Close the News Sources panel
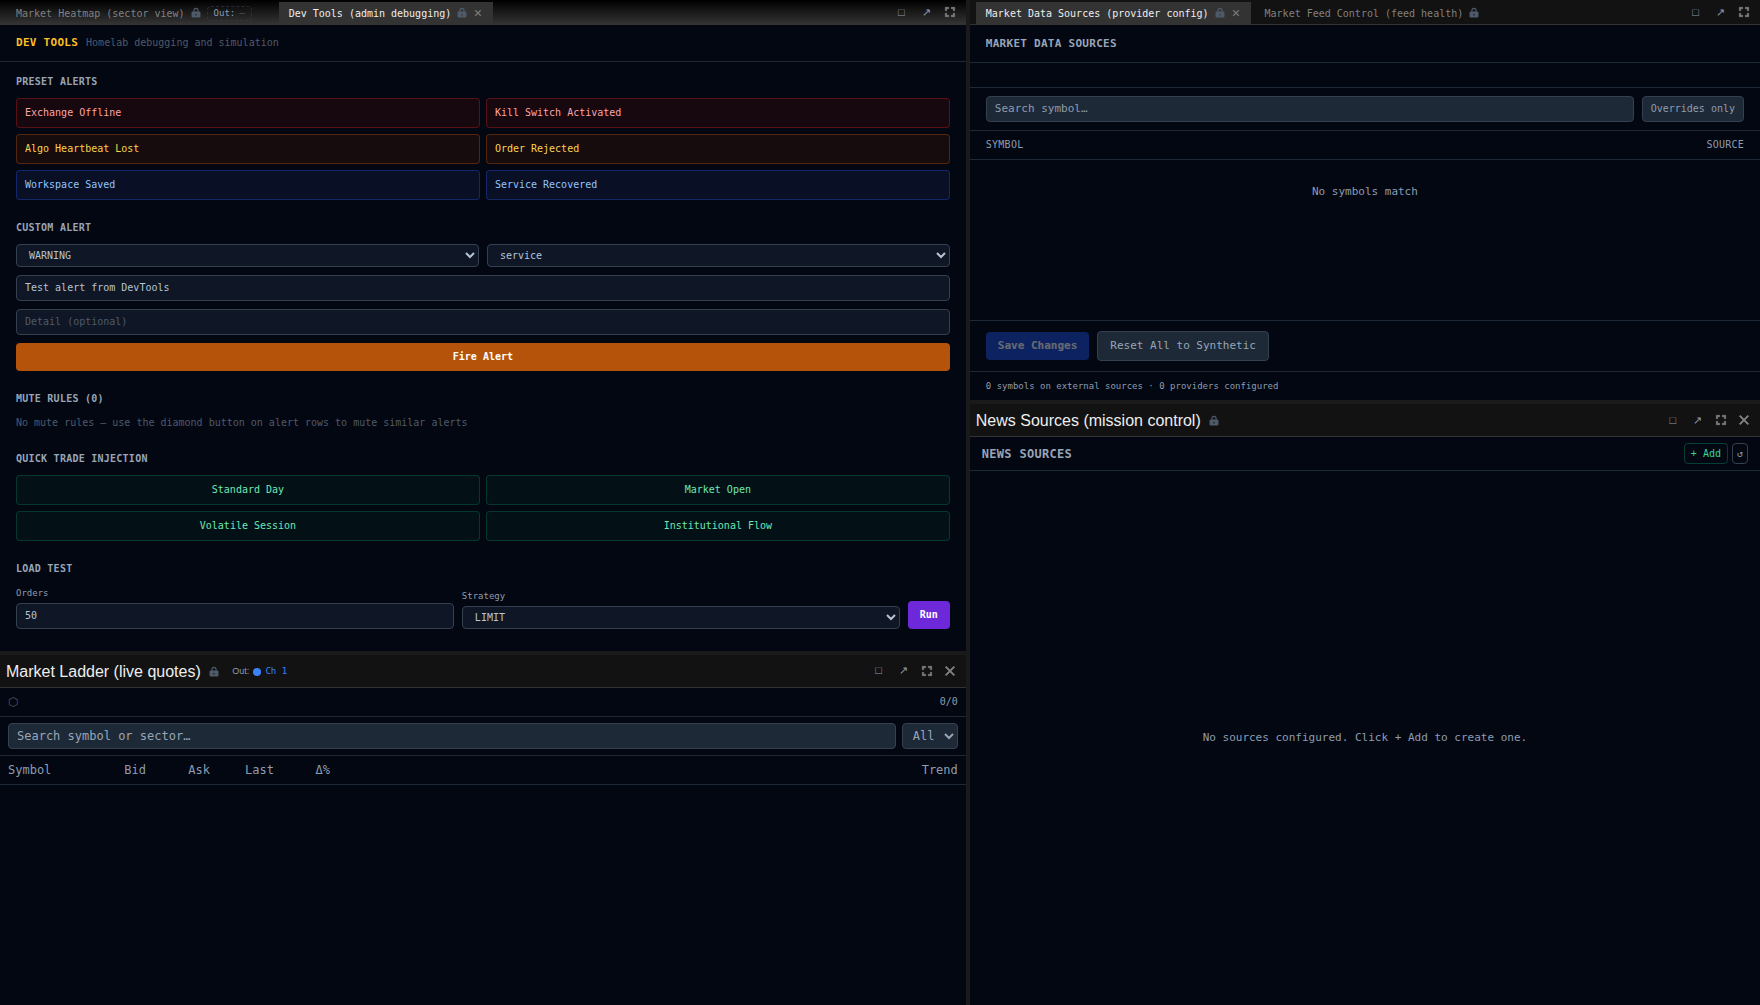The height and width of the screenshot is (1005, 1760). pos(1744,421)
